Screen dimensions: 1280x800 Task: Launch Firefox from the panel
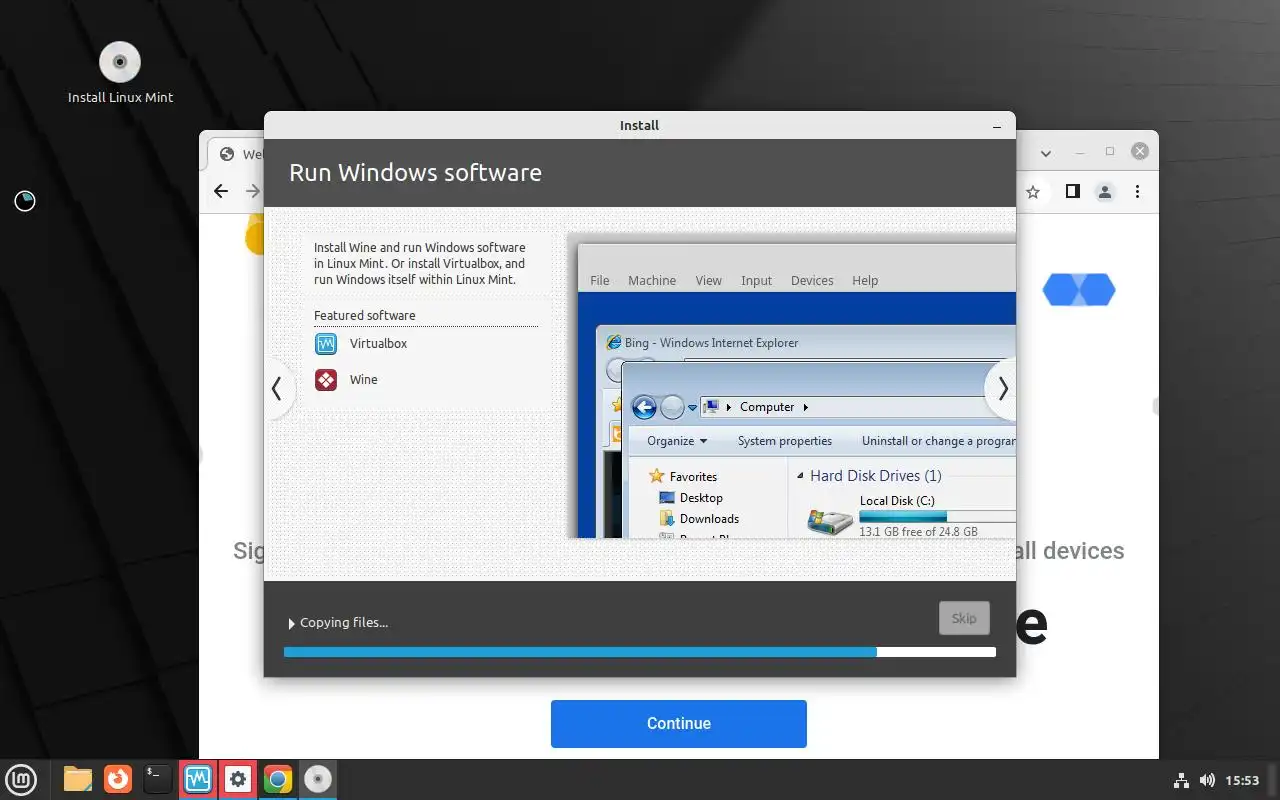(118, 779)
